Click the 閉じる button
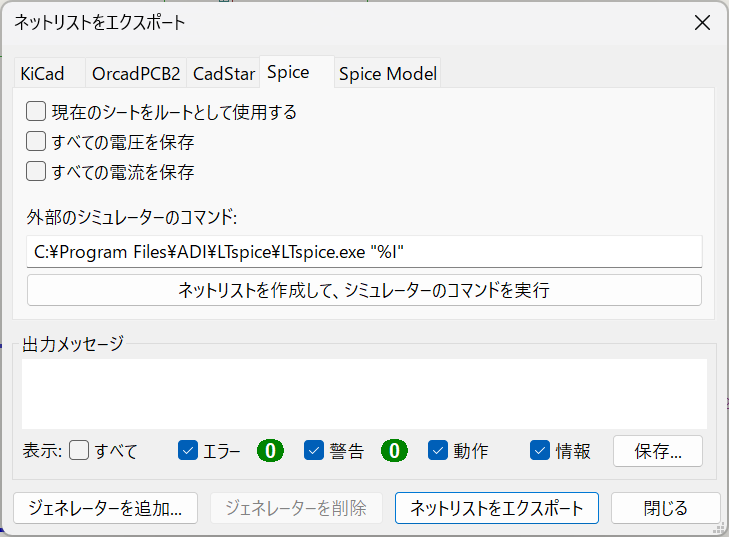 tap(665, 508)
